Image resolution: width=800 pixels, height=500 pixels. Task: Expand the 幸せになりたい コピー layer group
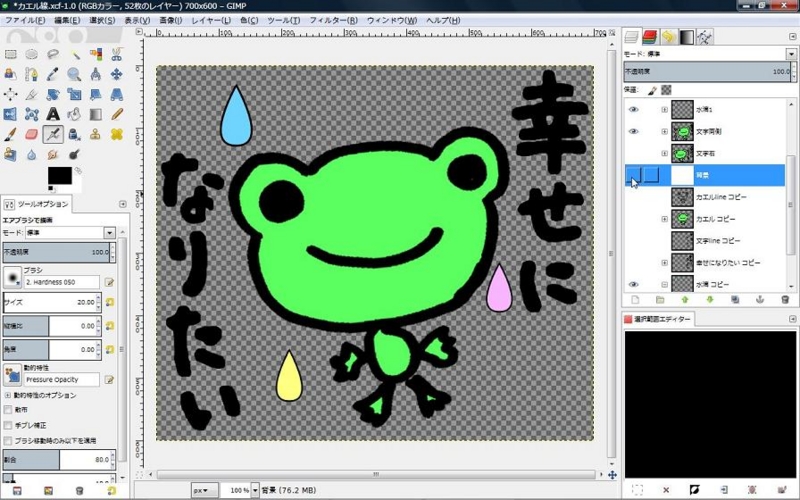tap(664, 263)
